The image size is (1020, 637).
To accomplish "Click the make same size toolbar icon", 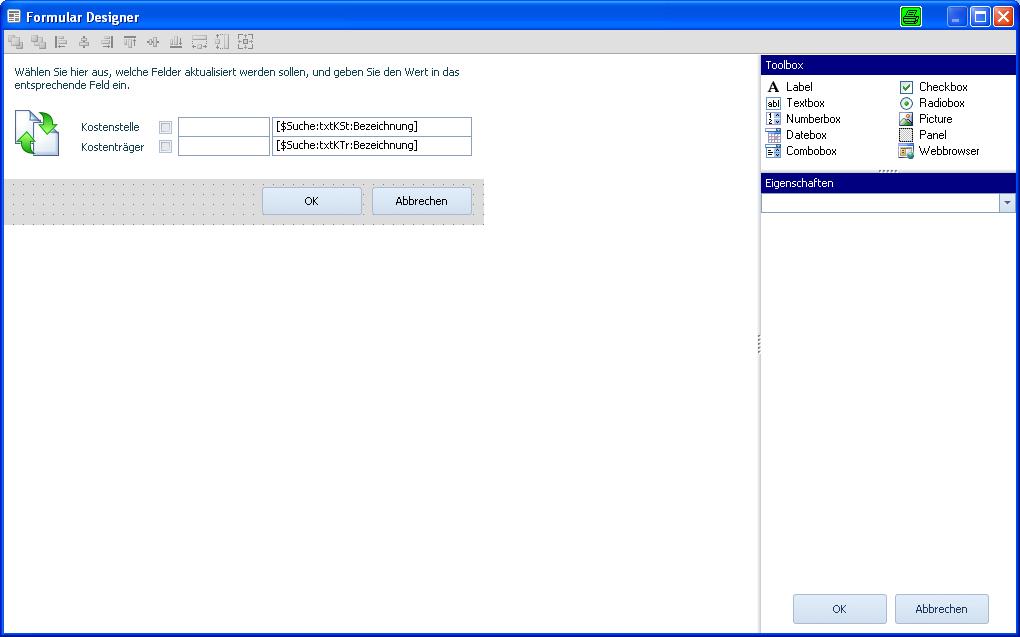I will [x=245, y=42].
